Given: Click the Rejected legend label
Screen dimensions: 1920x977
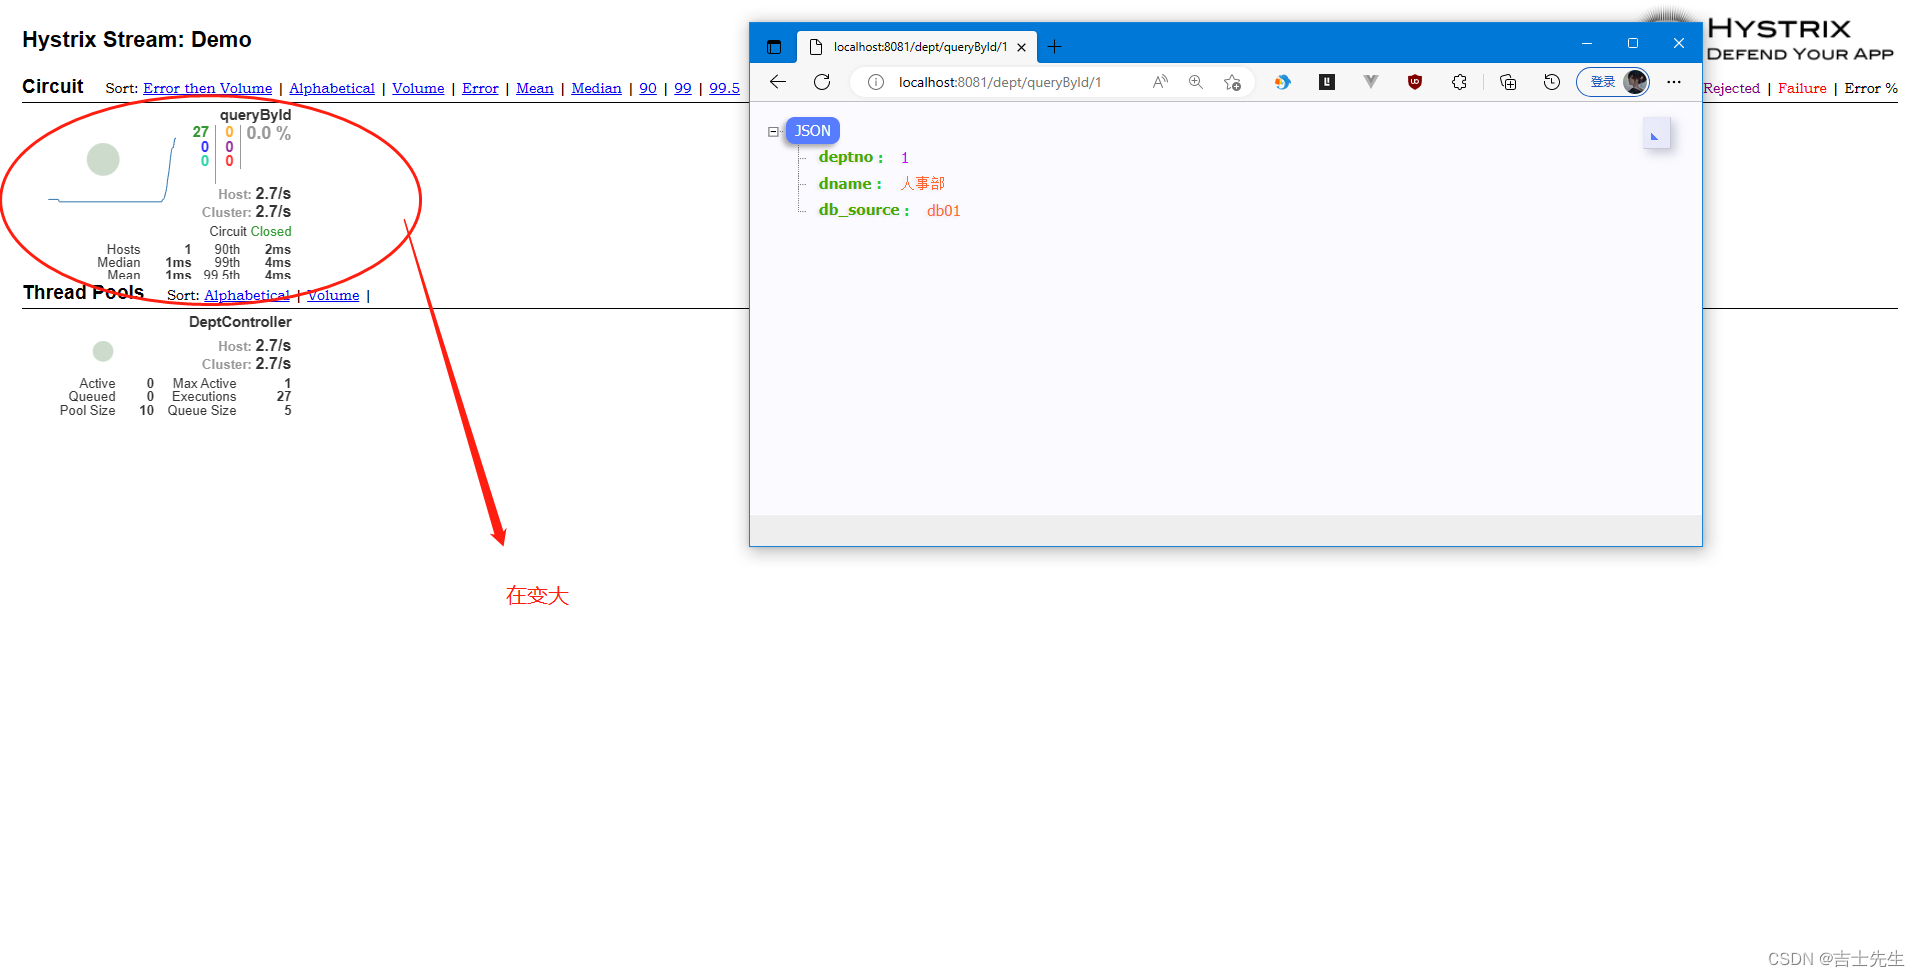Looking at the screenshot, I should click(x=1732, y=88).
